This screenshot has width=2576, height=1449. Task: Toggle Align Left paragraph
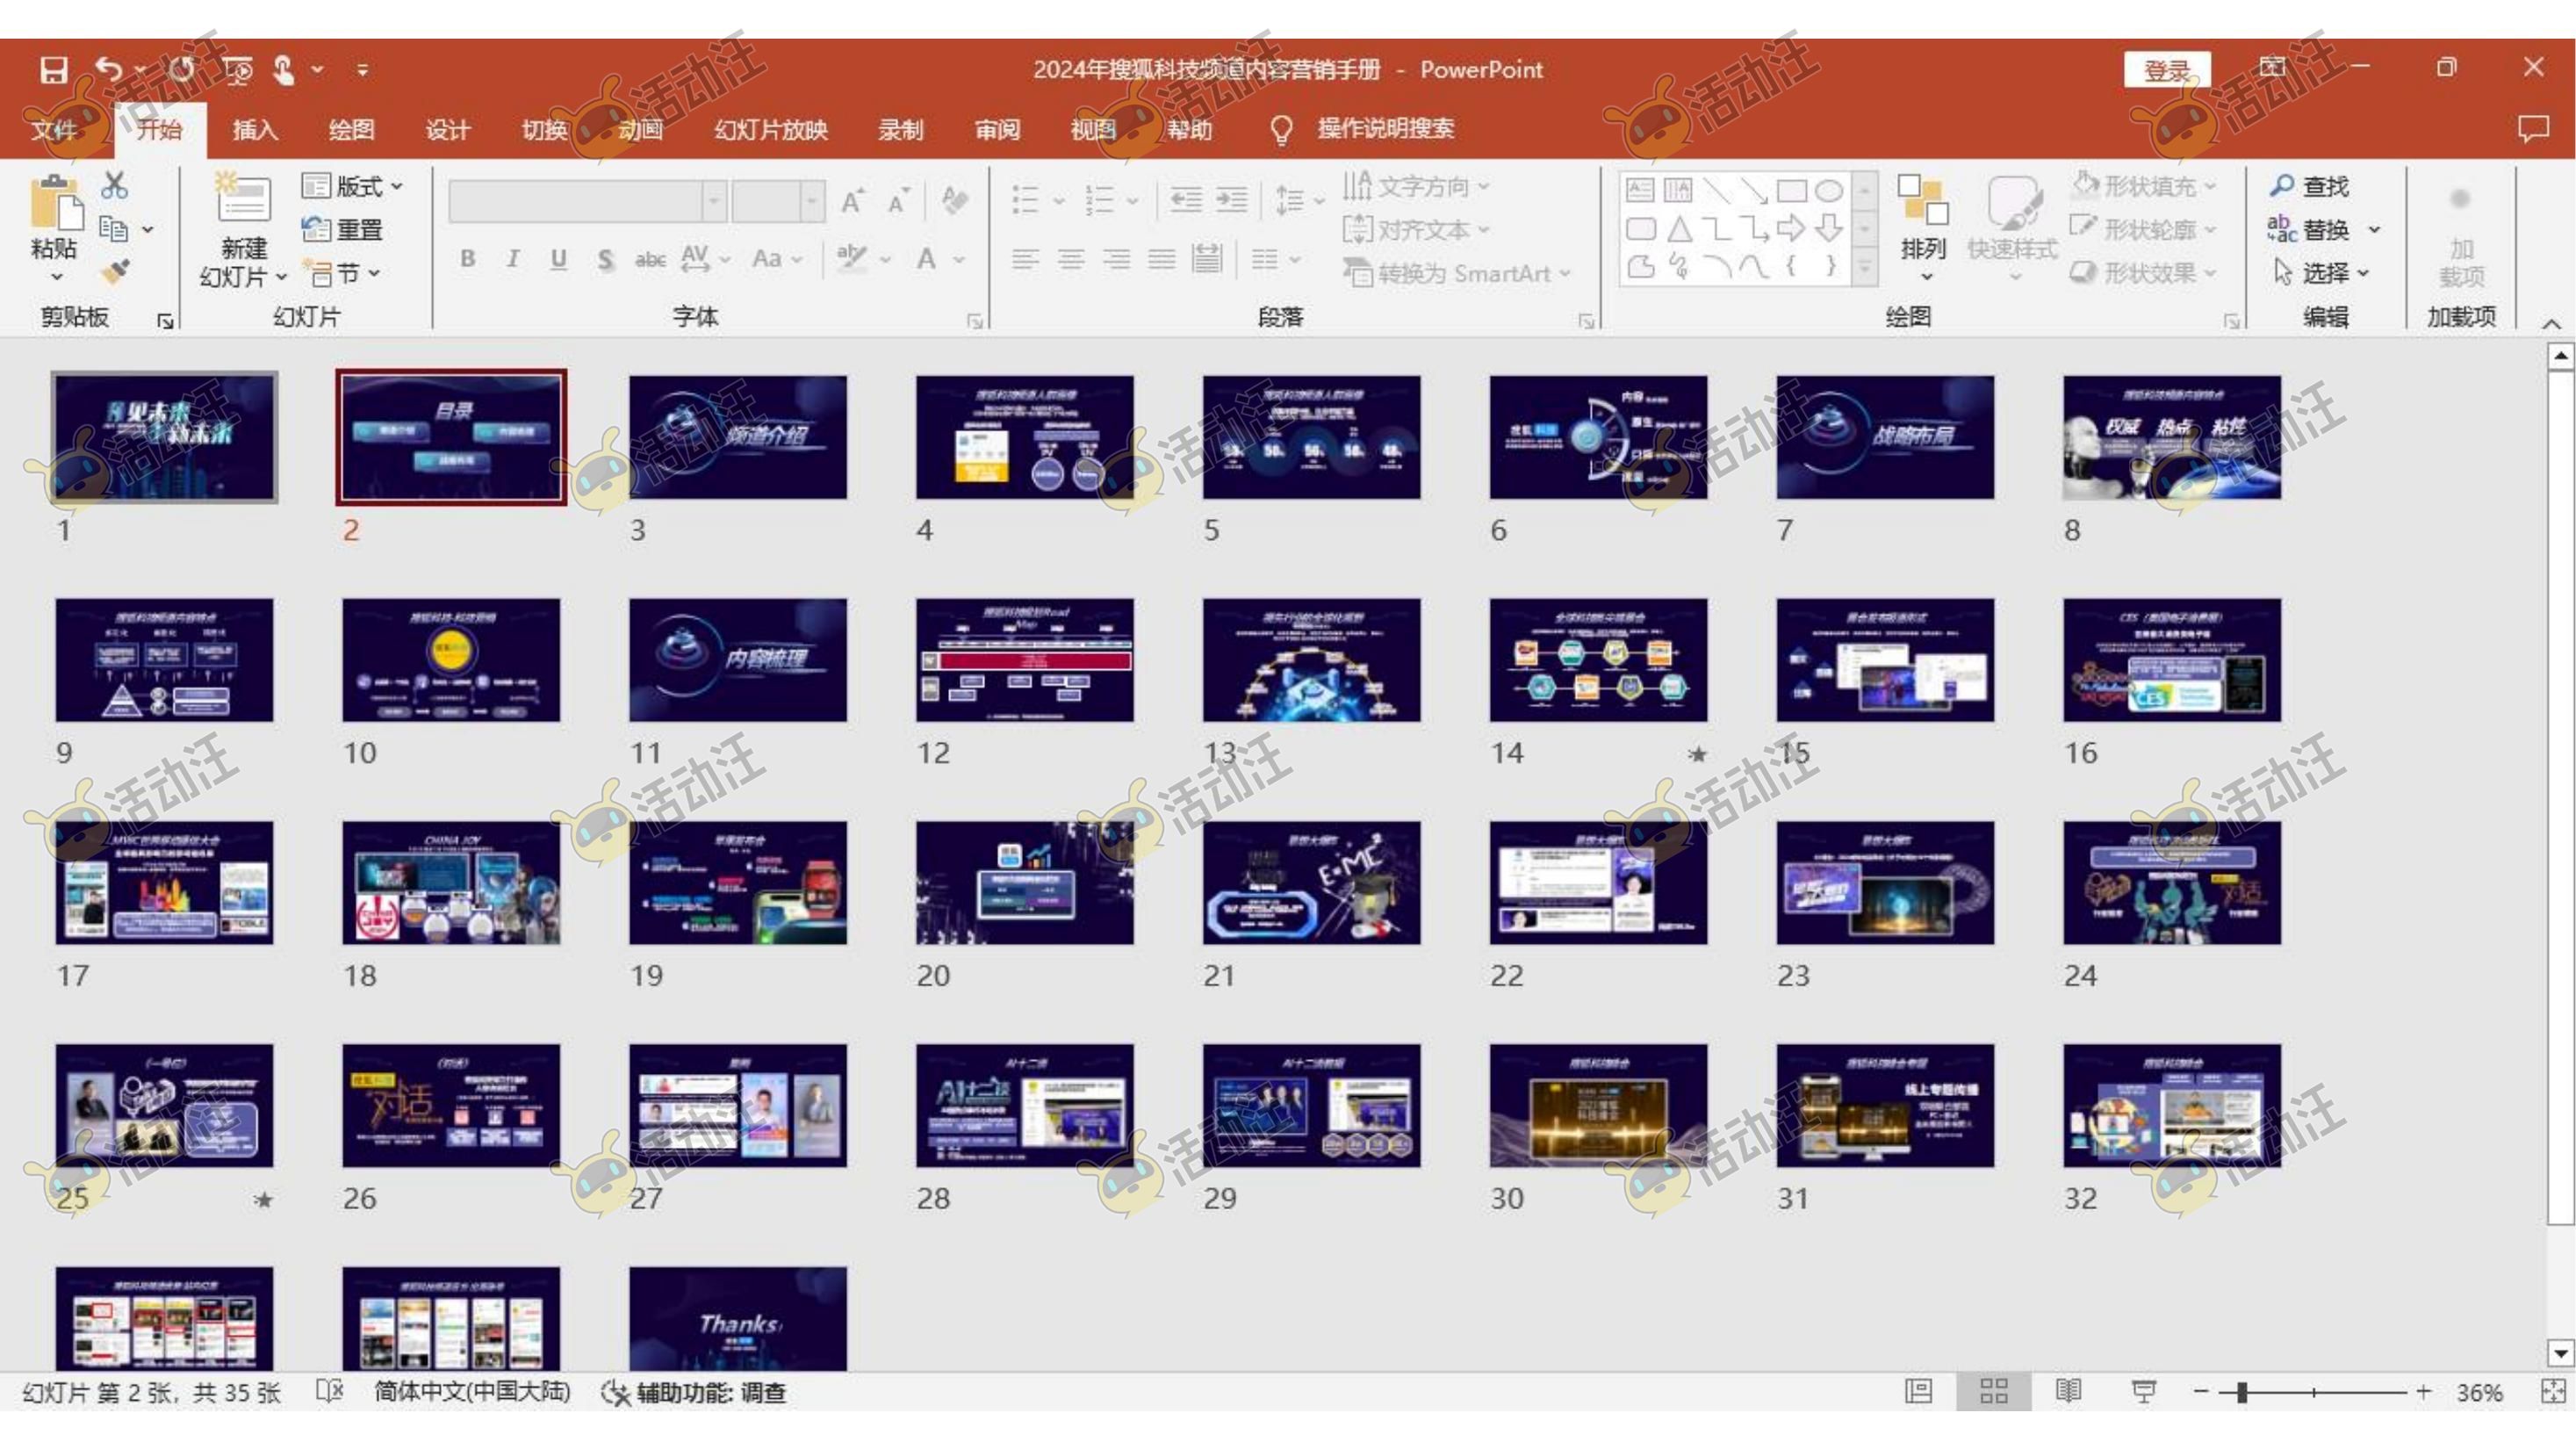coord(1024,260)
